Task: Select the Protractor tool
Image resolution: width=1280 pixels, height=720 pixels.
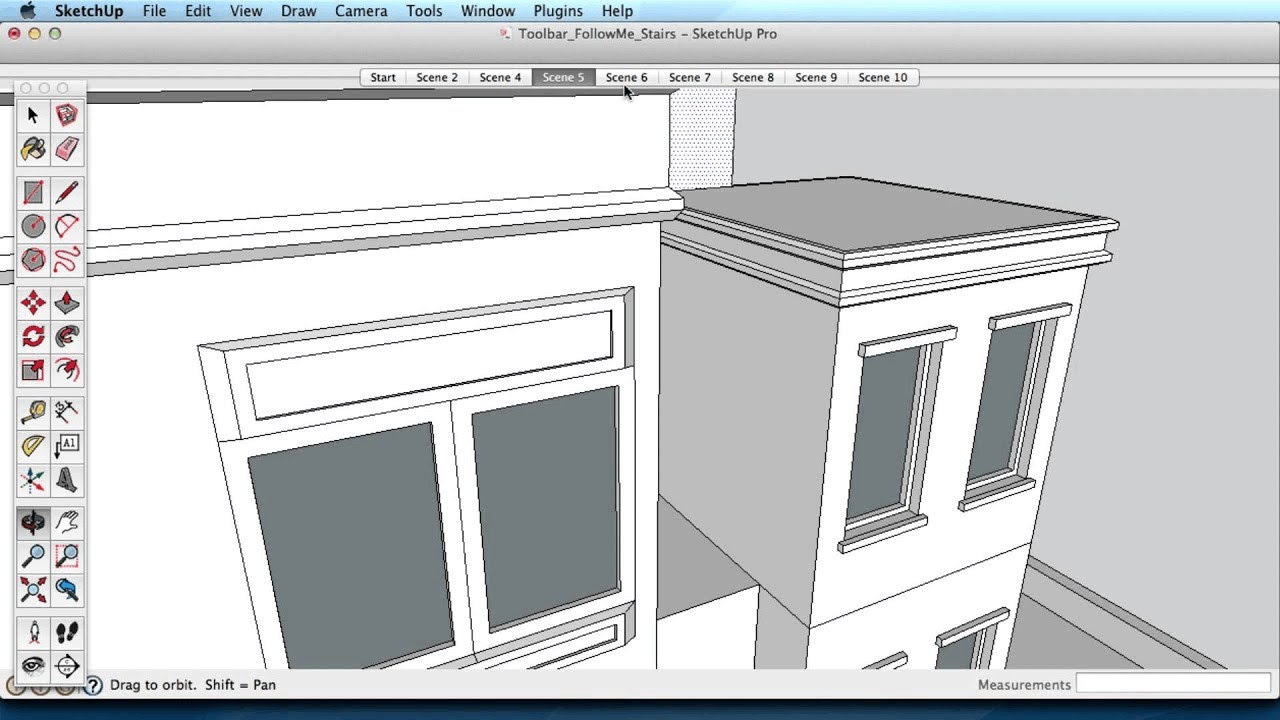Action: point(33,446)
